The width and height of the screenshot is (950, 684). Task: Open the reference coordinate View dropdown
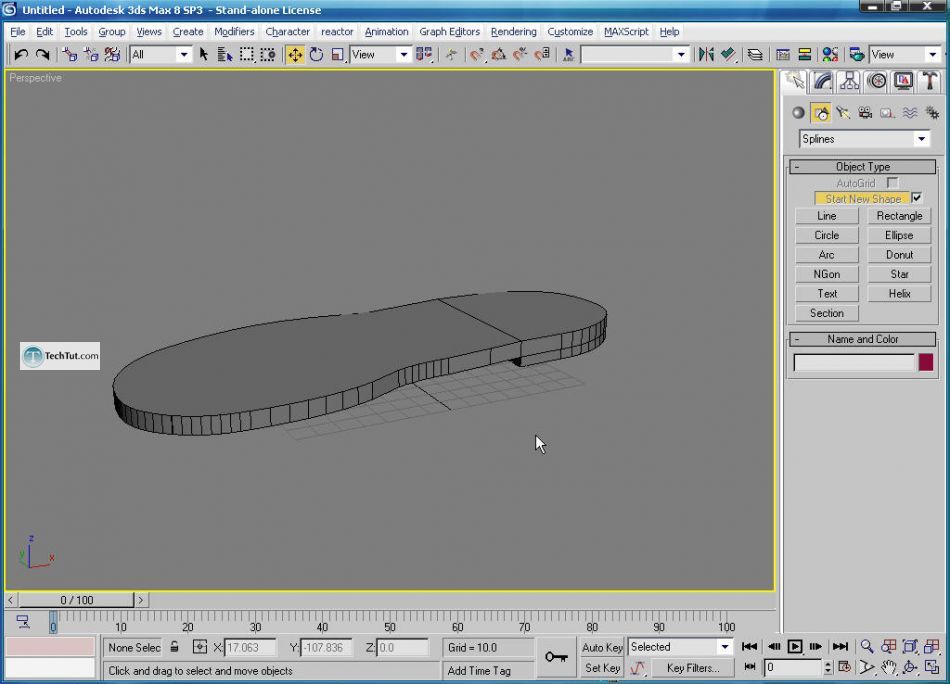pos(380,55)
